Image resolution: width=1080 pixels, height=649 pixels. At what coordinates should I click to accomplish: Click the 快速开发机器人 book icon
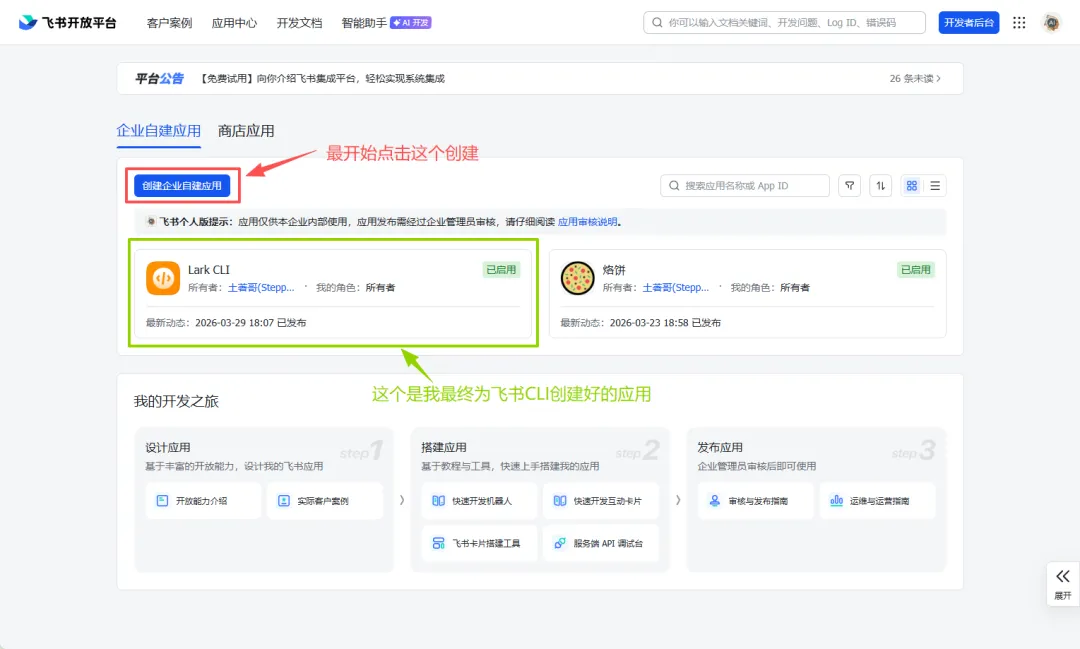coord(439,501)
